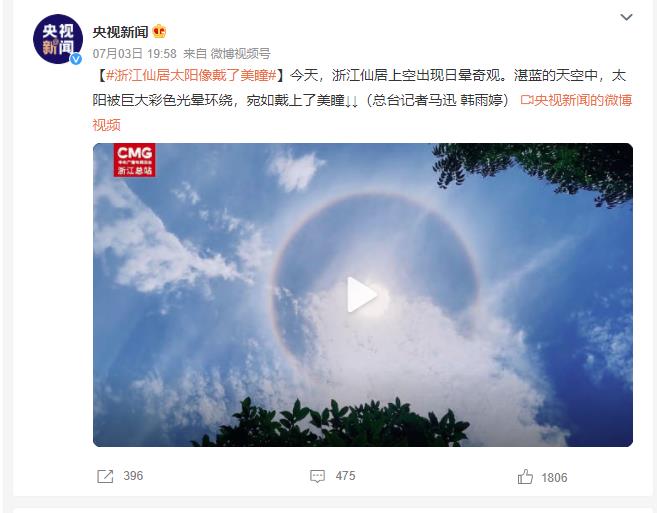The image size is (657, 513).
Task: Click the repost count 396
Action: pyautogui.click(x=133, y=476)
